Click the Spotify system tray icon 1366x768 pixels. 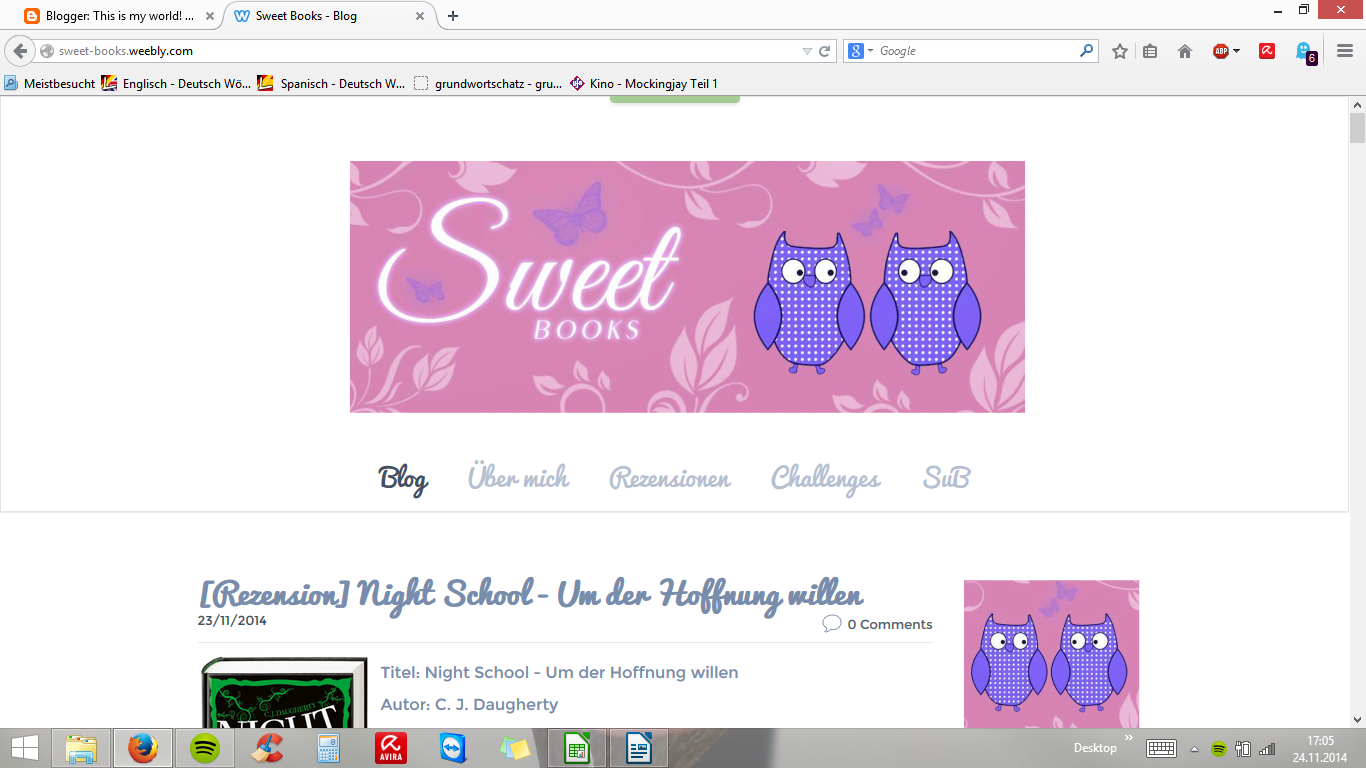tap(1219, 749)
